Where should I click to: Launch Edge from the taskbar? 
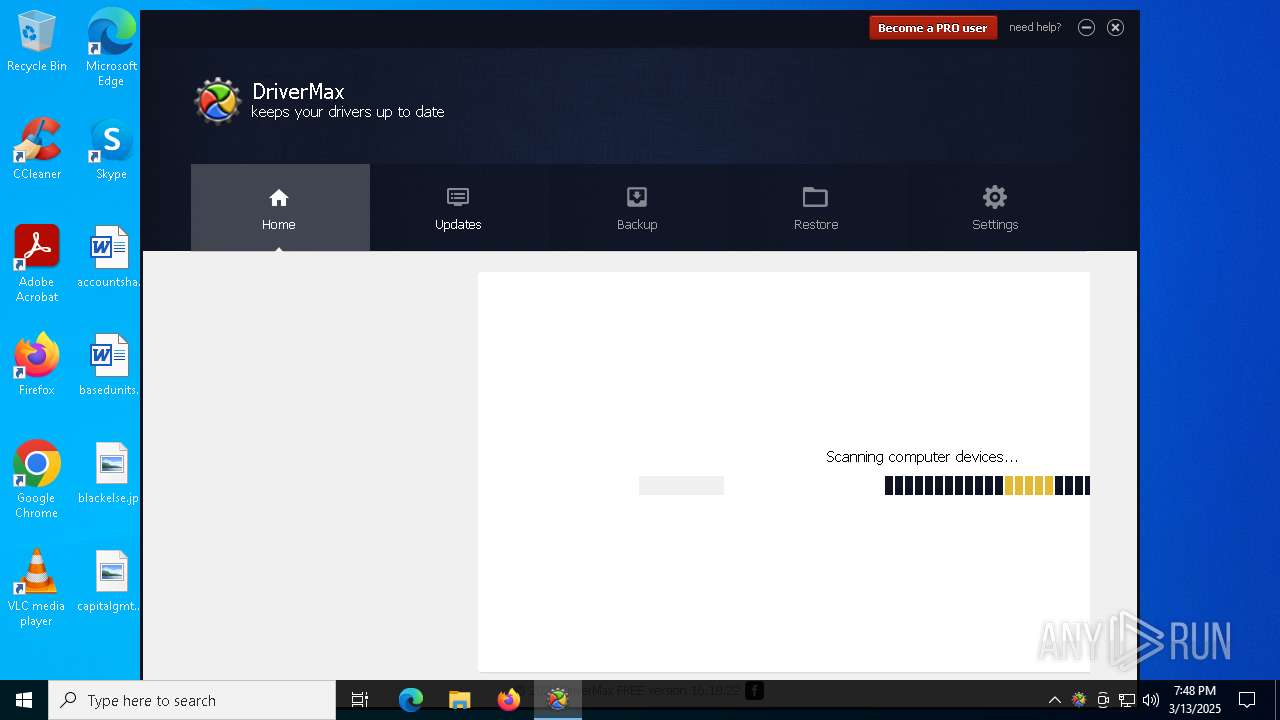click(x=411, y=700)
